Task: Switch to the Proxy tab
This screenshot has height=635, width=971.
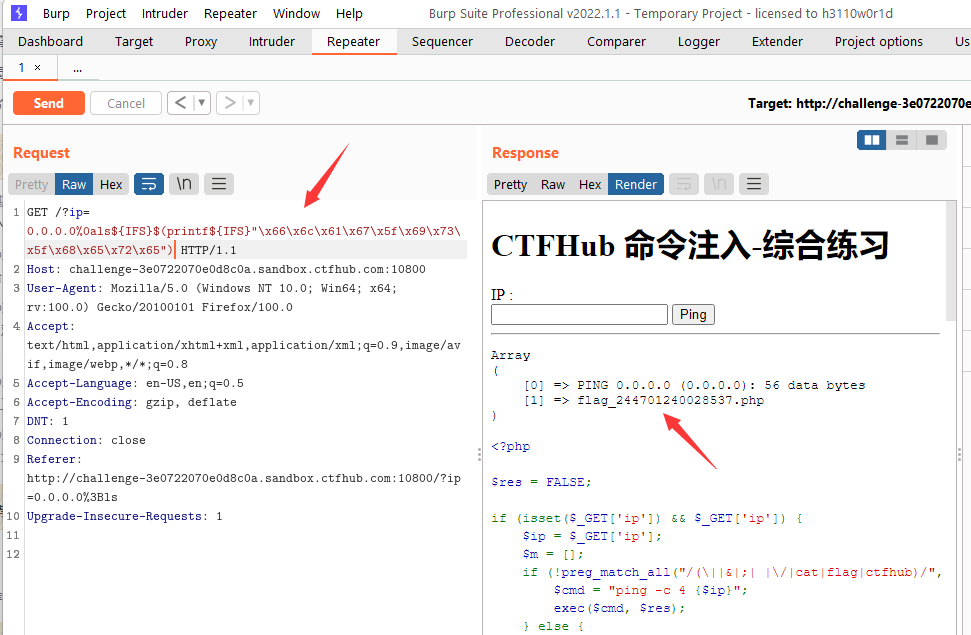Action: [x=201, y=42]
